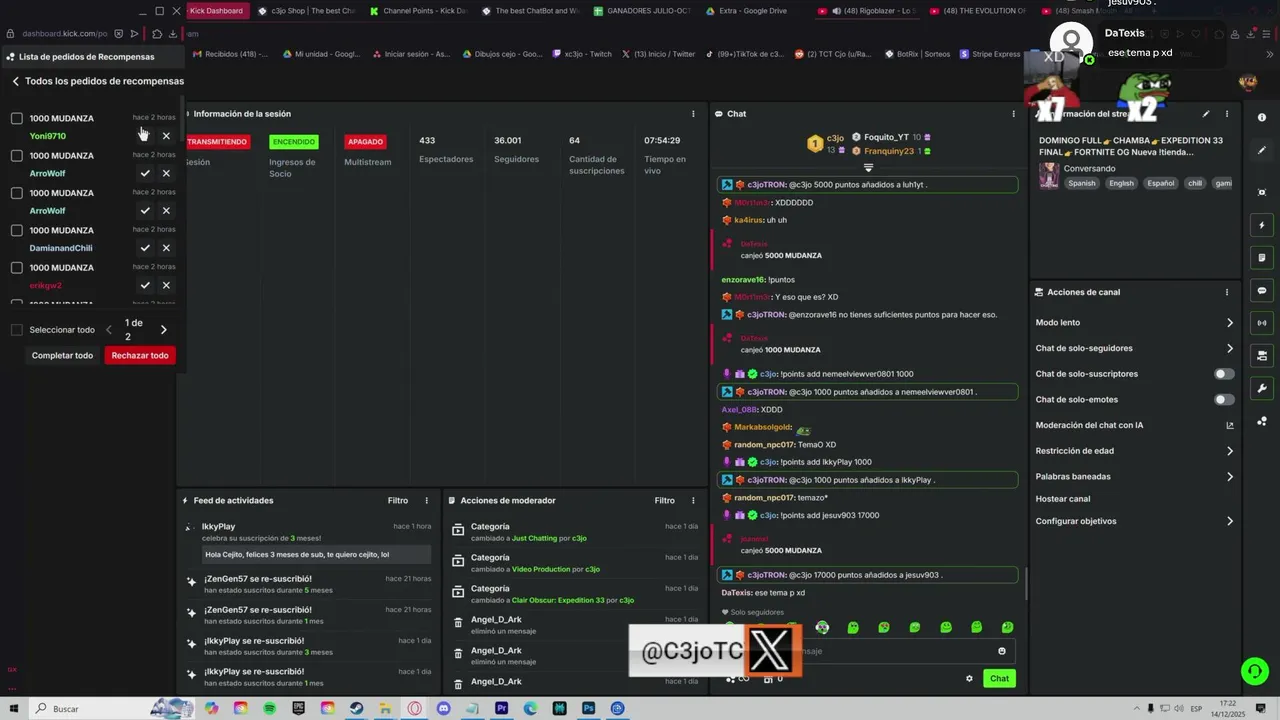Reject DamianandChili's reward request
The image size is (1280, 720).
pos(166,248)
